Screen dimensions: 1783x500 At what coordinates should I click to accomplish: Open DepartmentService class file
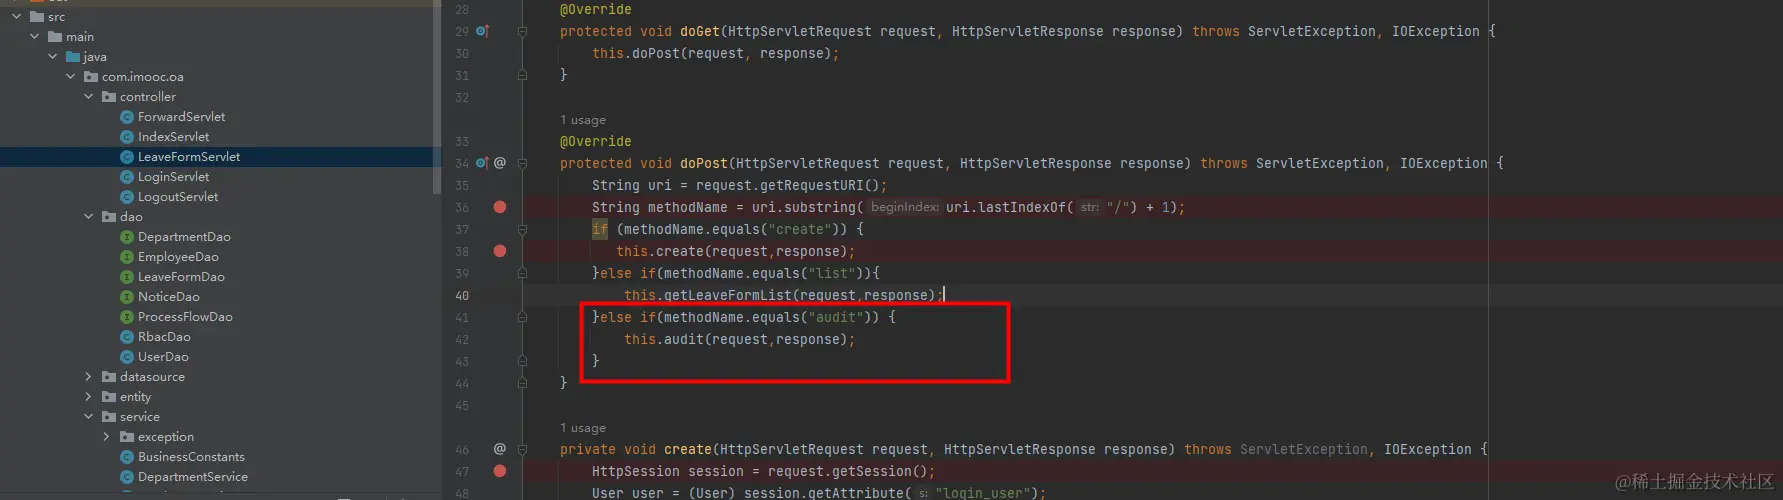pyautogui.click(x=193, y=477)
